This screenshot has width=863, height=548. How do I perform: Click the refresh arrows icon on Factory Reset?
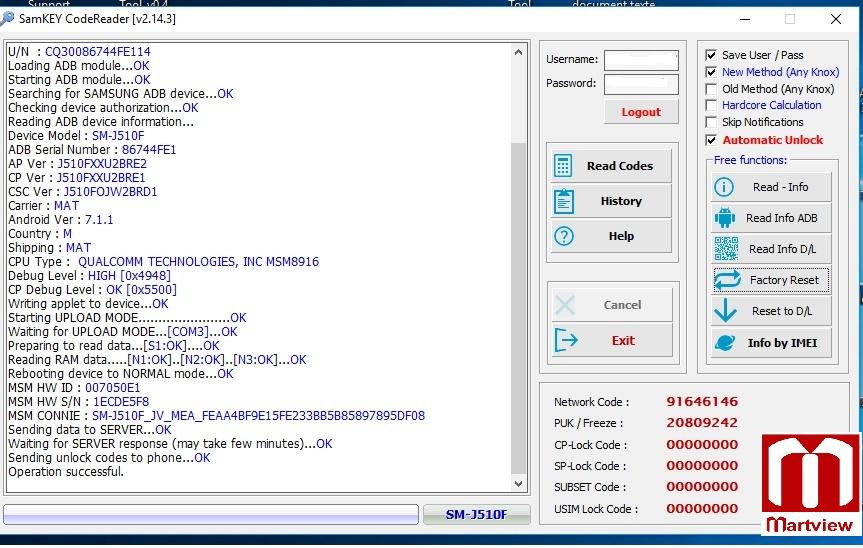[x=728, y=280]
